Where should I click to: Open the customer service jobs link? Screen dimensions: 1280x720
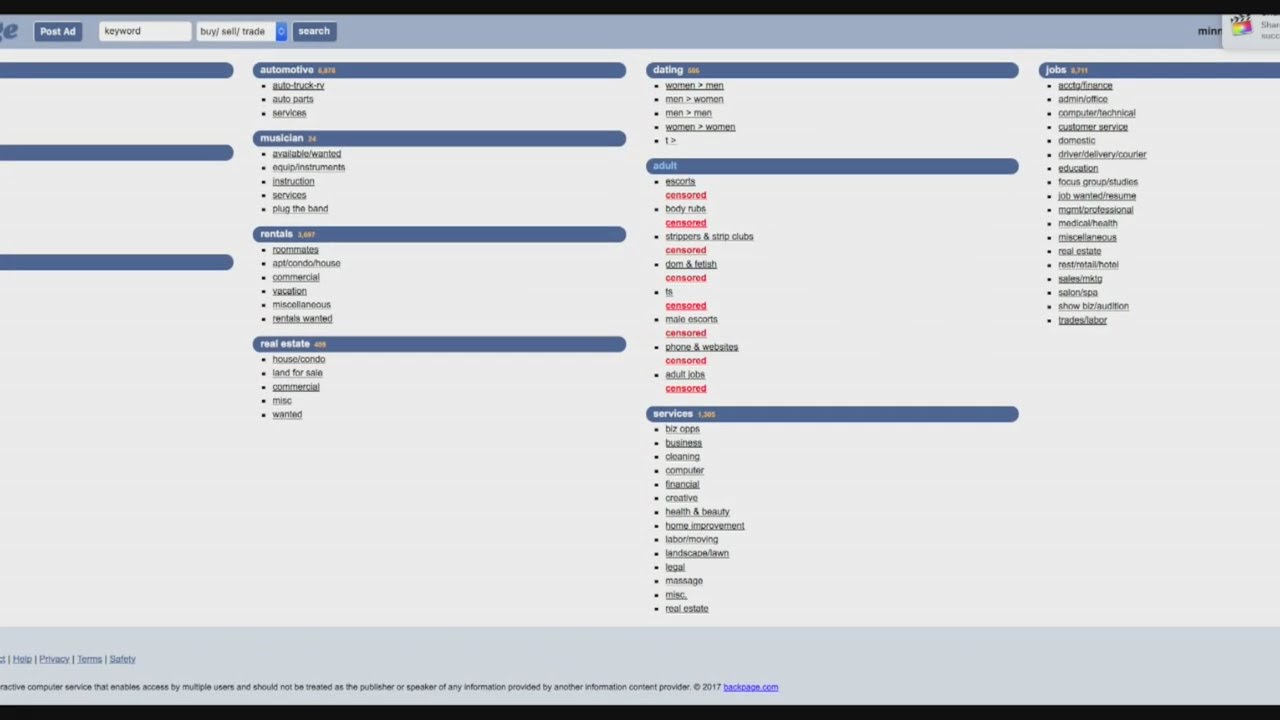click(x=1092, y=127)
